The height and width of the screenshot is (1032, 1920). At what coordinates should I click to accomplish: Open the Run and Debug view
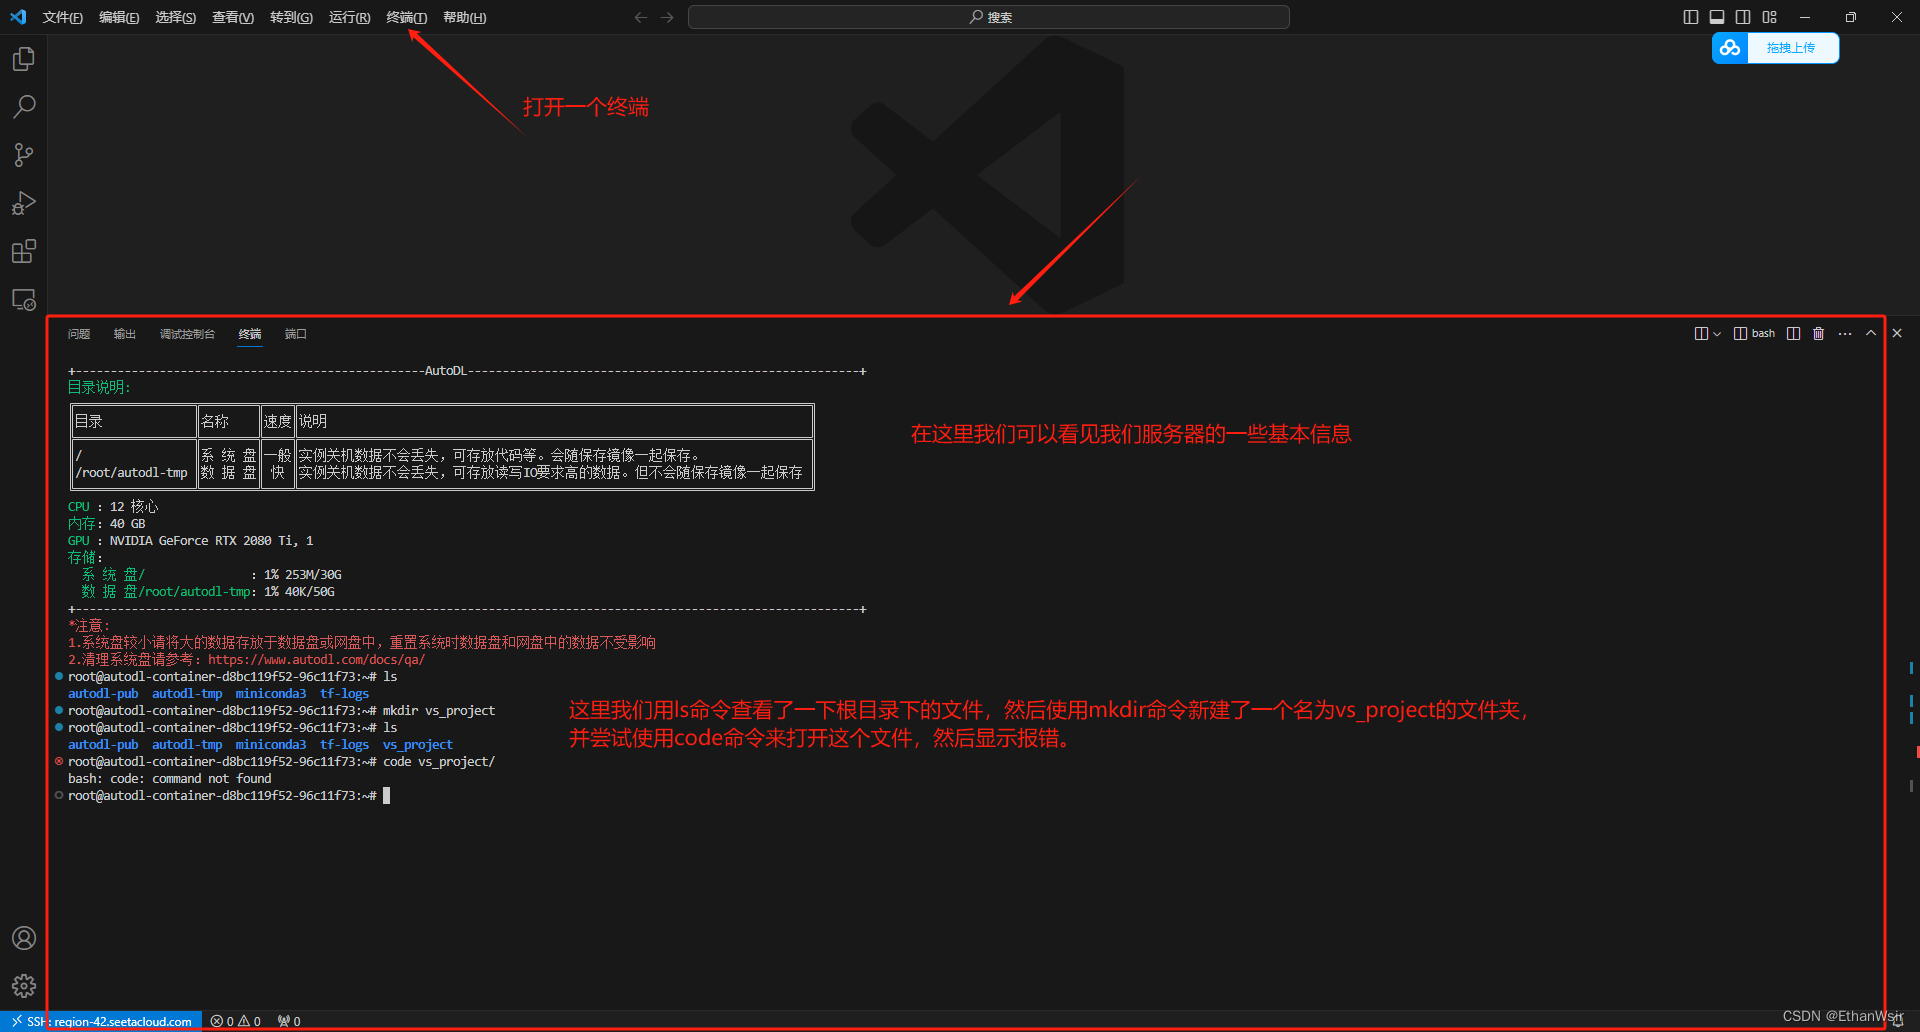click(24, 203)
